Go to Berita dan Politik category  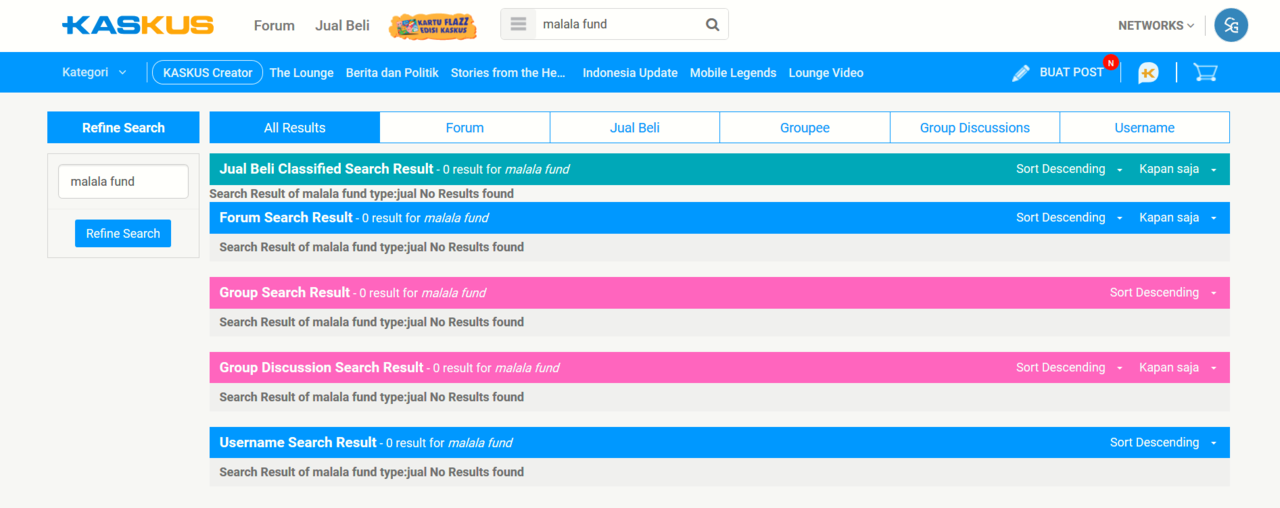pyautogui.click(x=392, y=73)
